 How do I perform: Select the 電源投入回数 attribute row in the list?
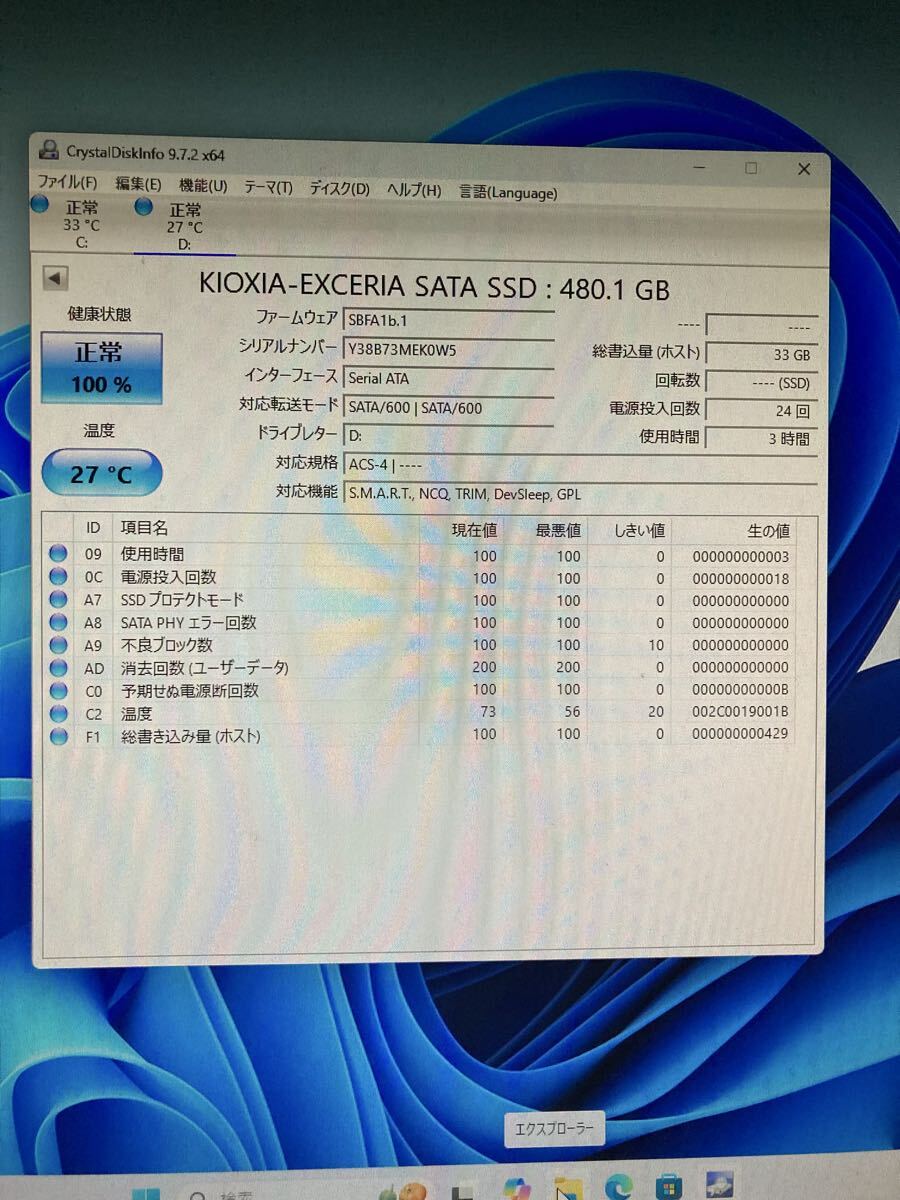(420, 578)
